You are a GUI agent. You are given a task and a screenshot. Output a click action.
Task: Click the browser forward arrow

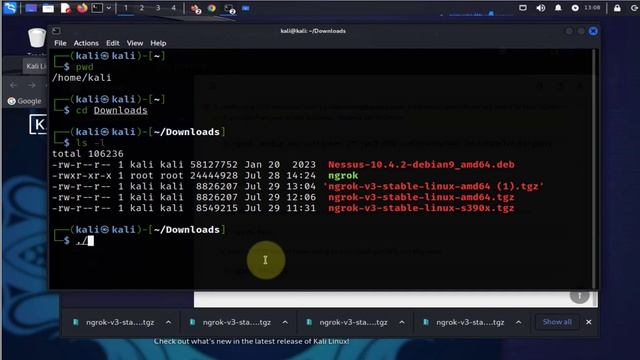pos(31,85)
